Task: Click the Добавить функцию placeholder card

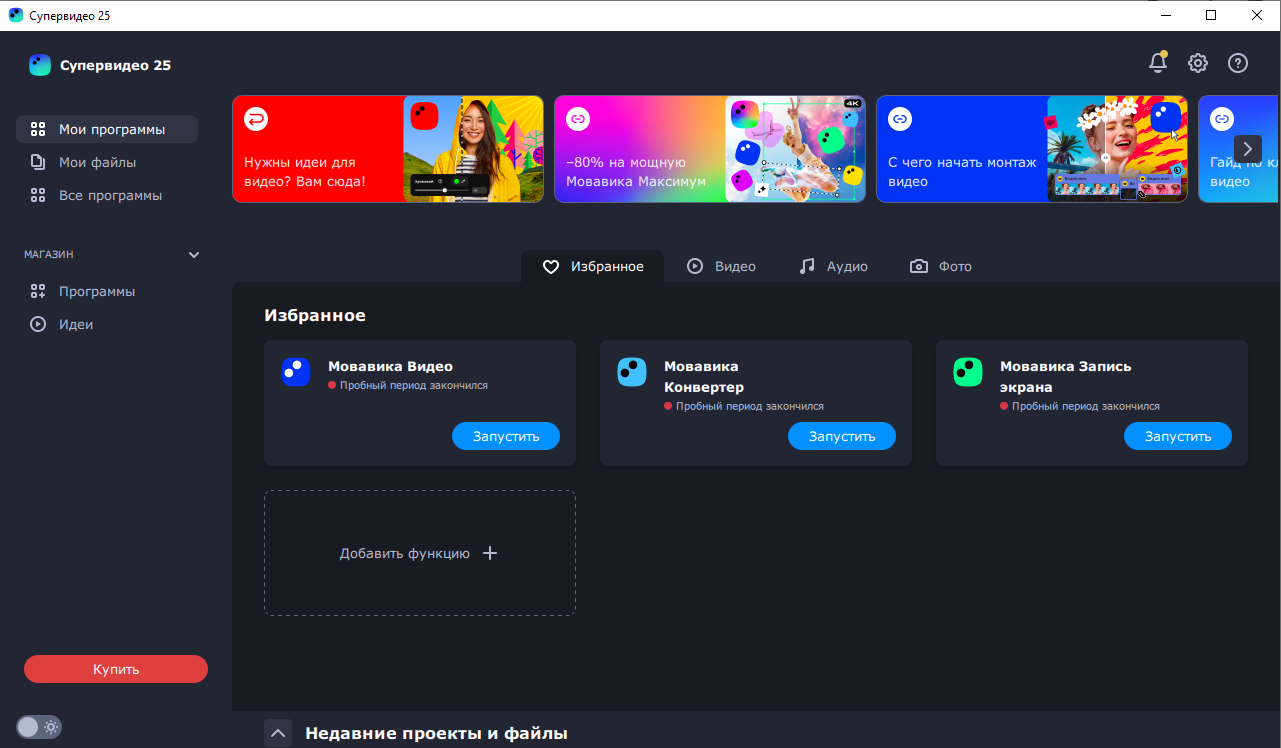Action: (420, 553)
